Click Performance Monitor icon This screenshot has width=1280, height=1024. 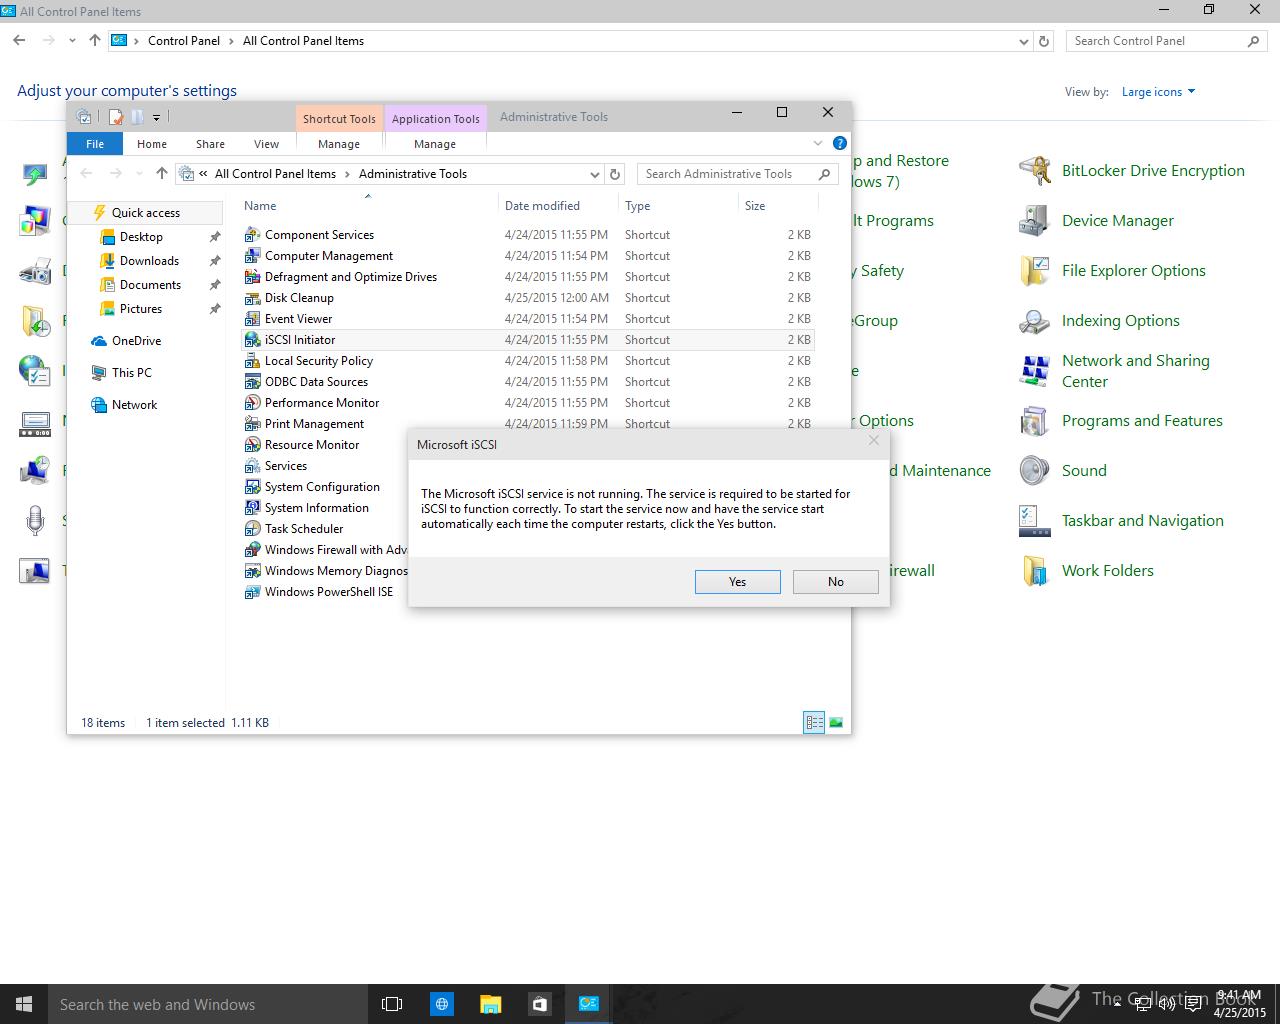[252, 403]
